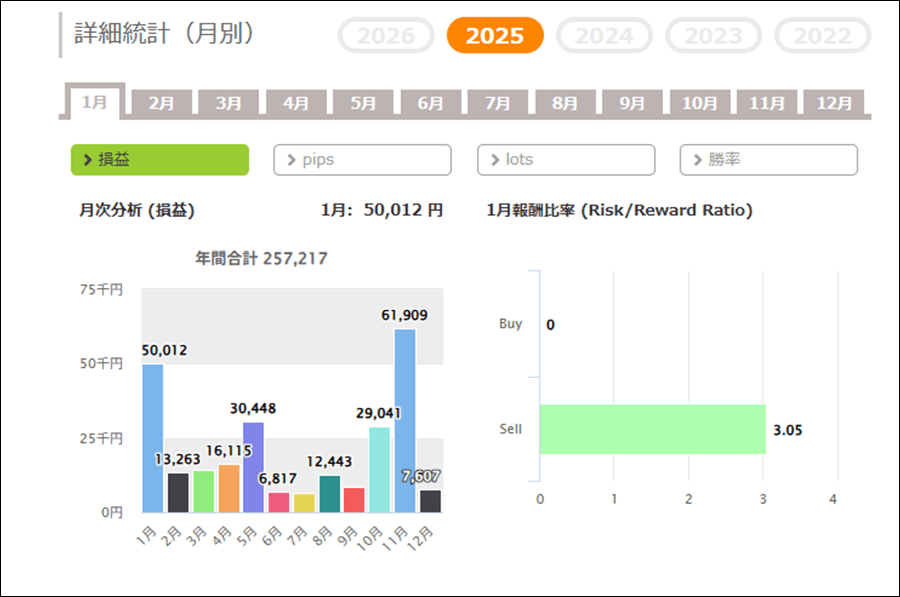
Task: Show the lots statistics view
Action: 566,160
